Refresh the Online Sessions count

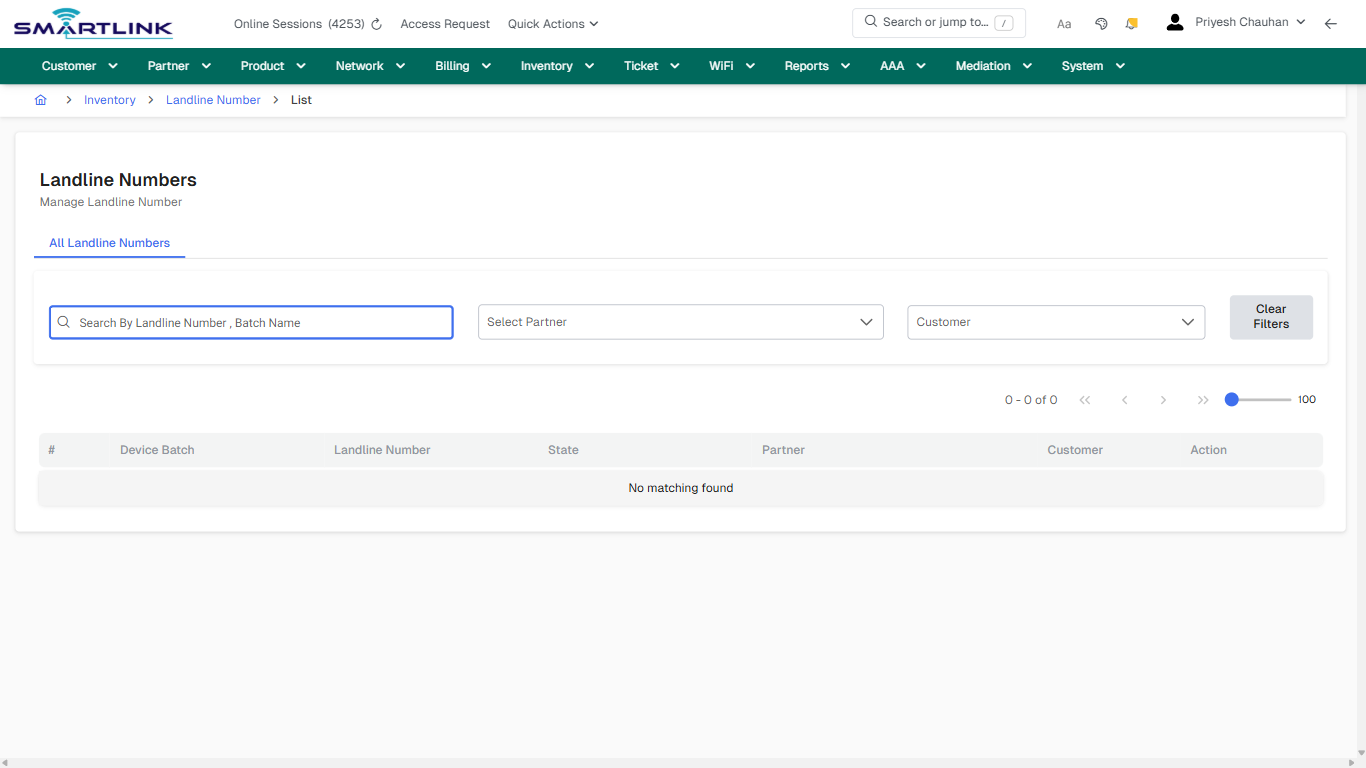(376, 23)
